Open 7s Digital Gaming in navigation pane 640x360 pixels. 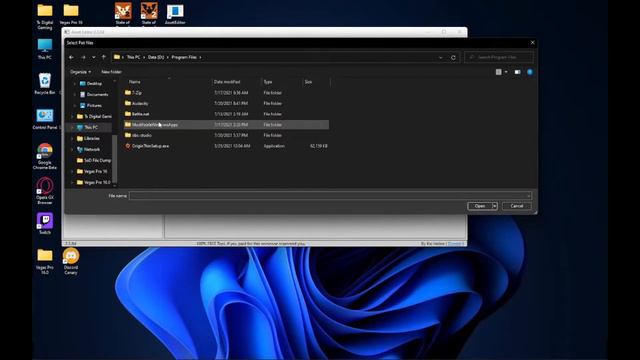[x=98, y=116]
